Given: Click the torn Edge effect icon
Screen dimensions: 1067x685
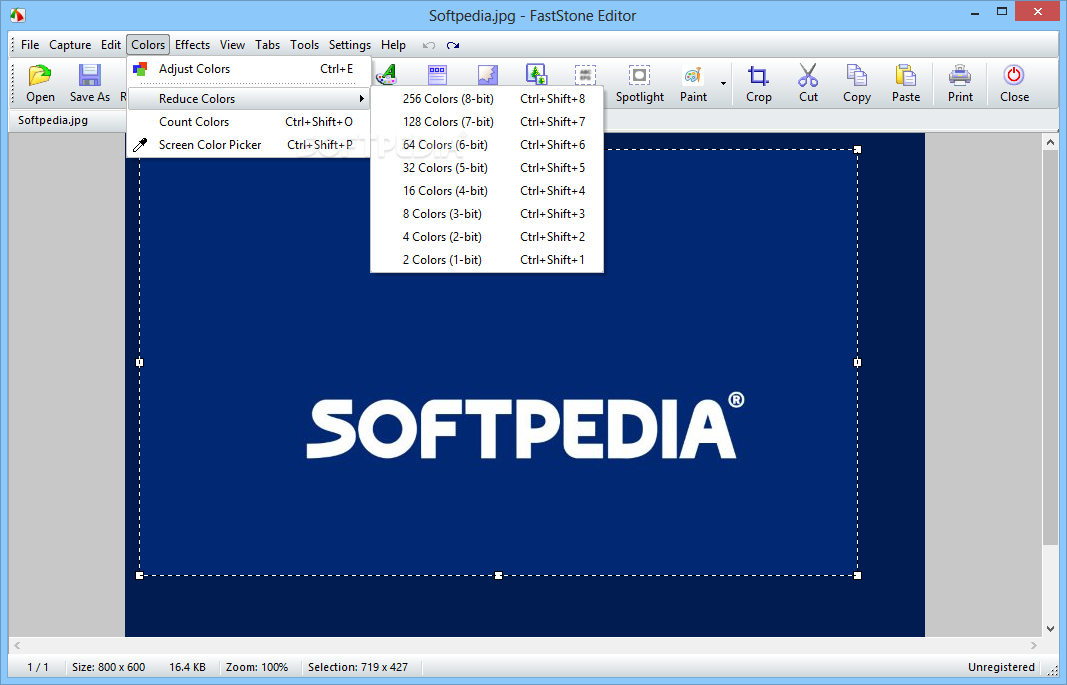Looking at the screenshot, I should point(487,74).
